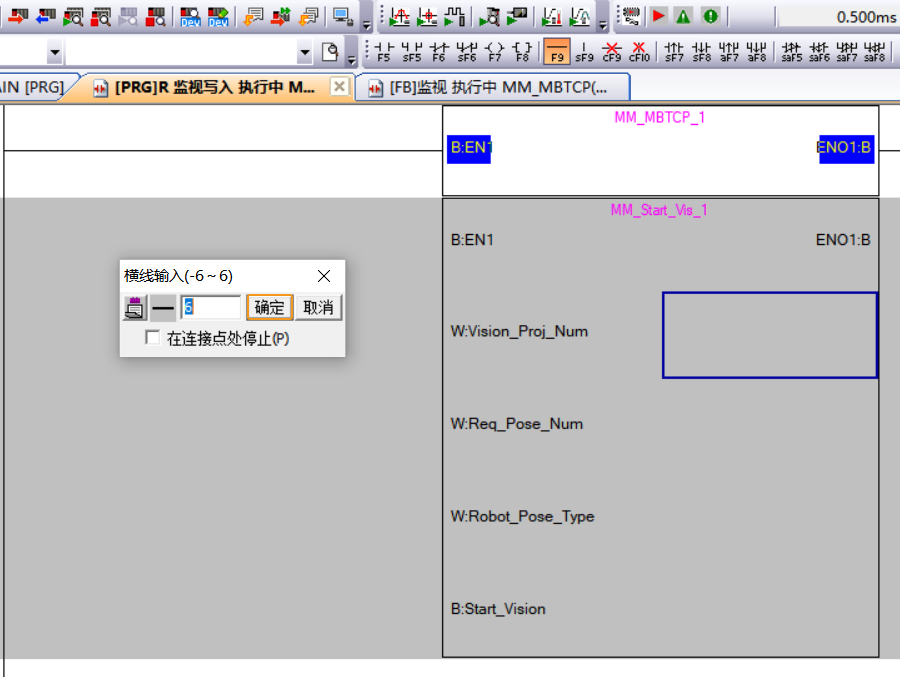Click the Dev modify value icon
Viewport: 900px width, 677px height.
(218, 17)
